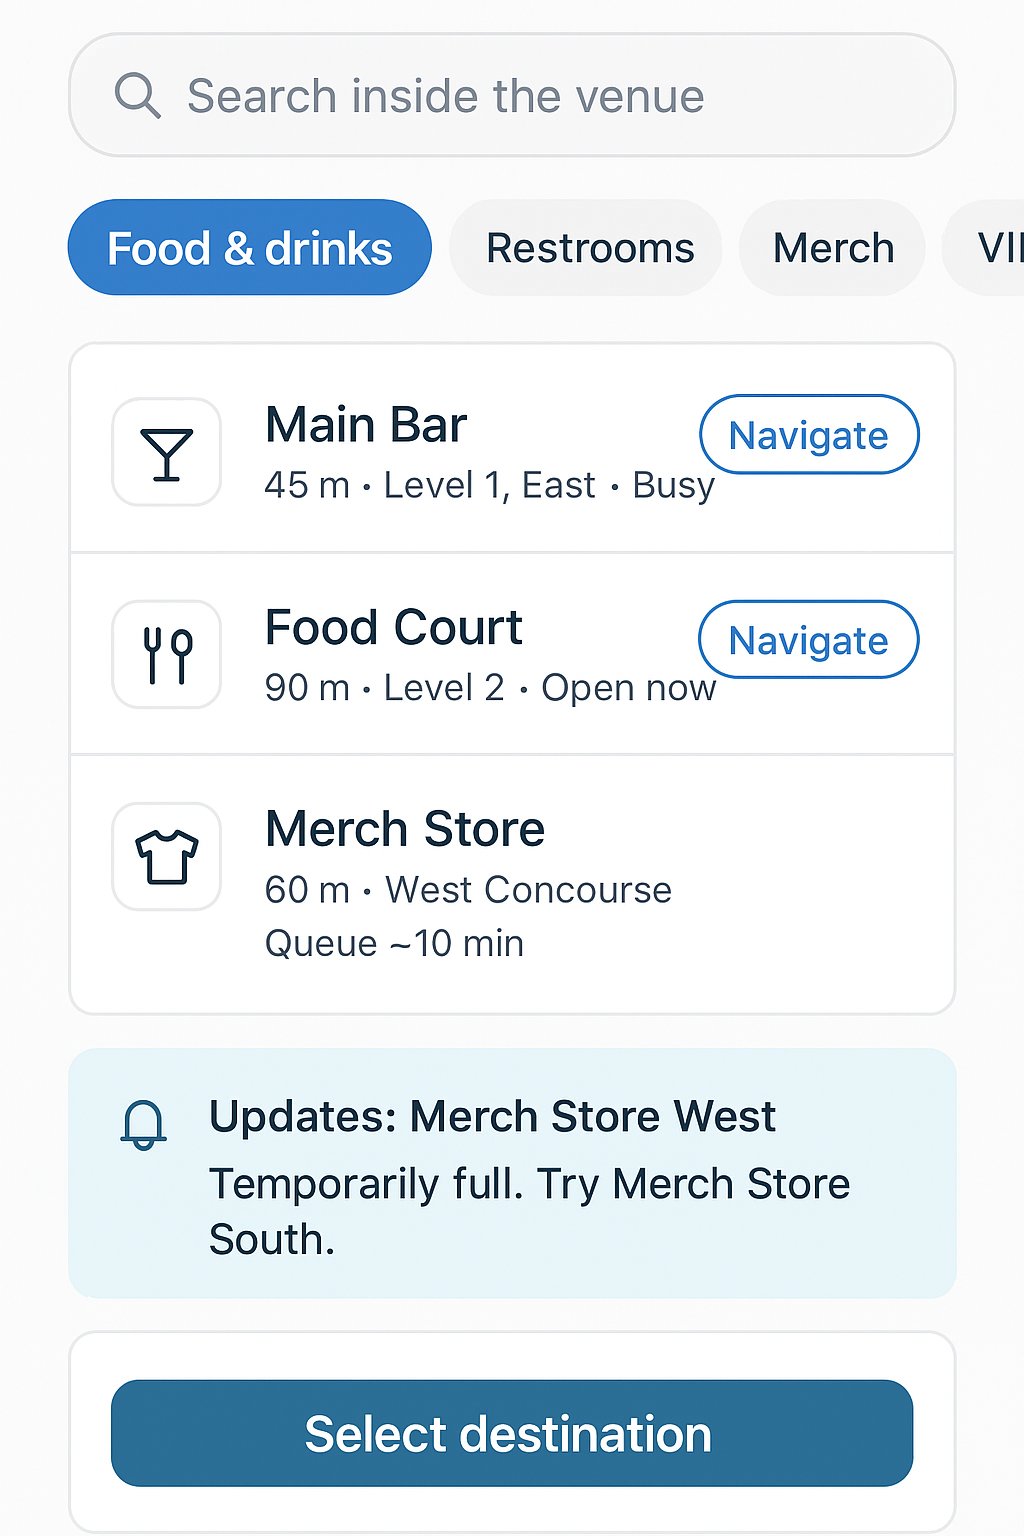Click the Merch Store t-shirt icon
This screenshot has width=1024, height=1536.
pyautogui.click(x=166, y=857)
